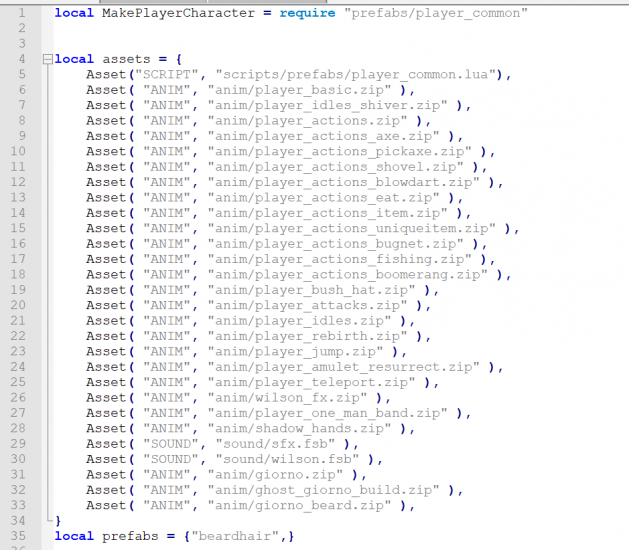
Task: Click line number 4 in the margin
Action: [x=22, y=59]
